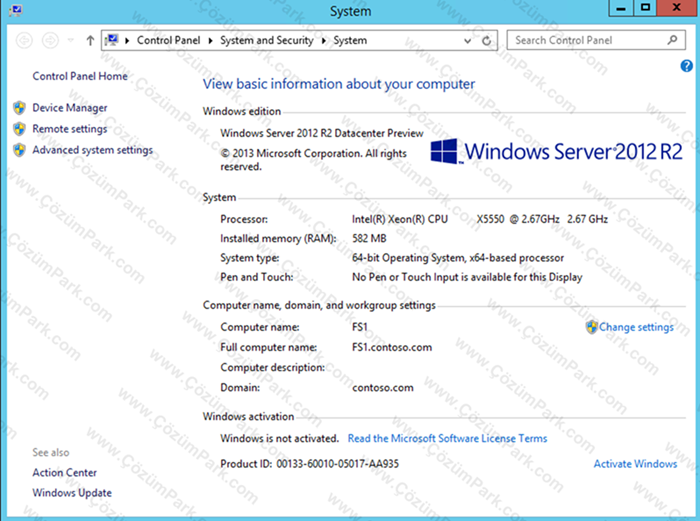Click the shield icon beside Device Manager

coord(19,108)
